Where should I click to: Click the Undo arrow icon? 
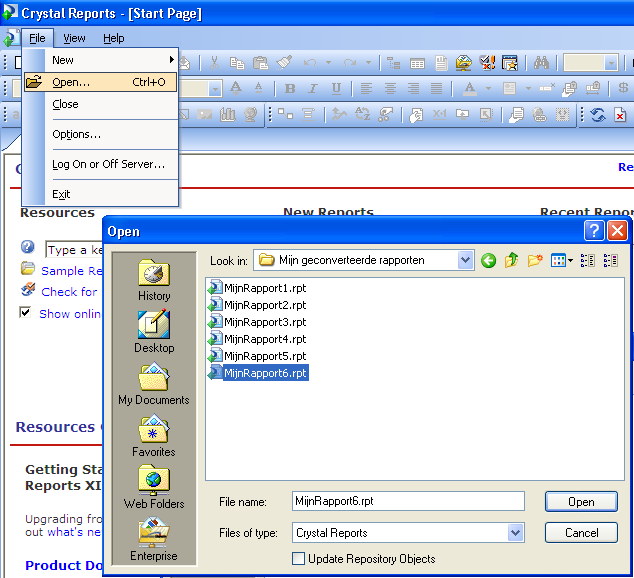pyautogui.click(x=310, y=63)
